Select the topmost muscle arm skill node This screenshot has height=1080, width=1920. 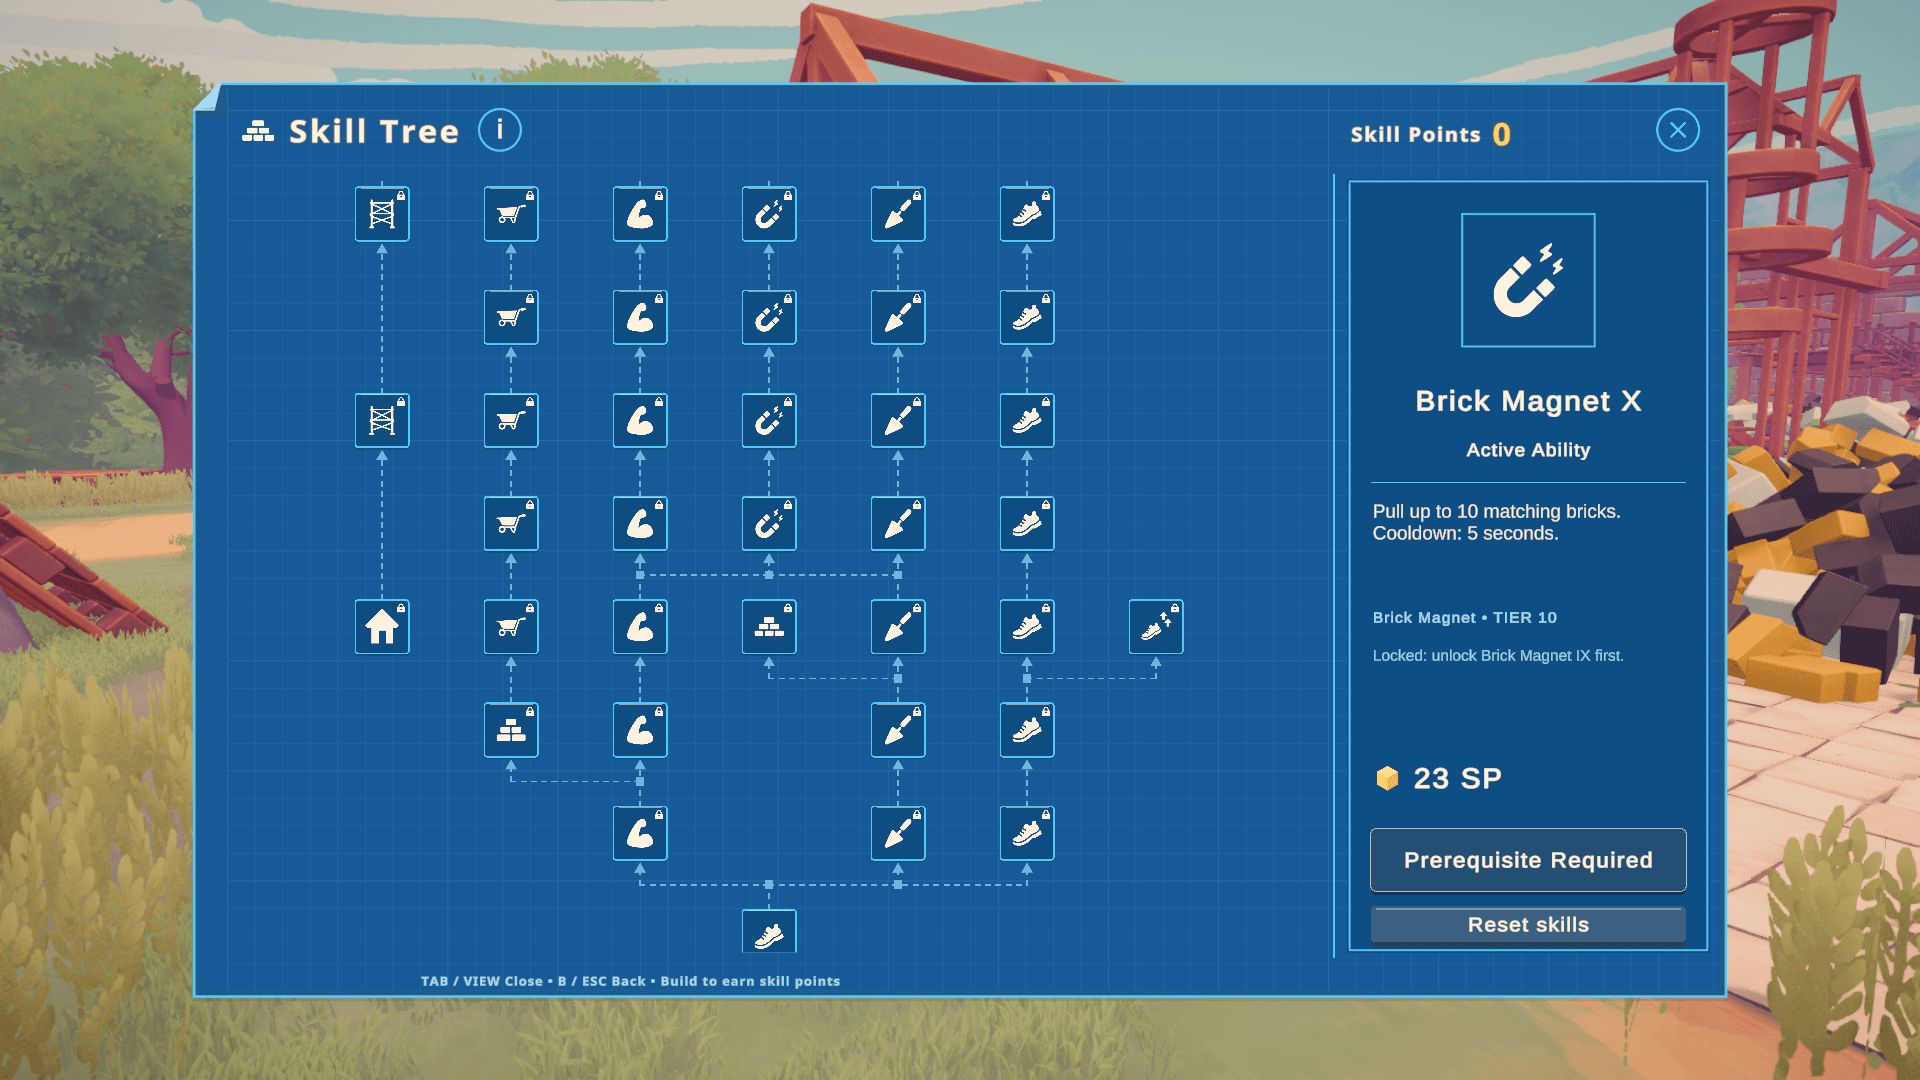[640, 214]
